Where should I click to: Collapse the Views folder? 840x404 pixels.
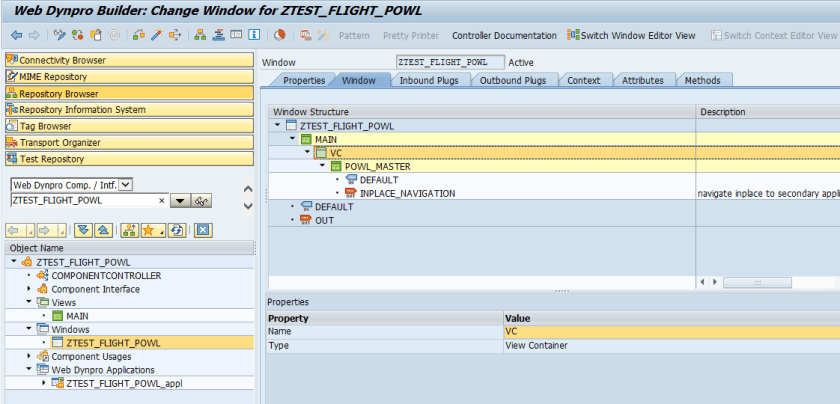[x=28, y=302]
